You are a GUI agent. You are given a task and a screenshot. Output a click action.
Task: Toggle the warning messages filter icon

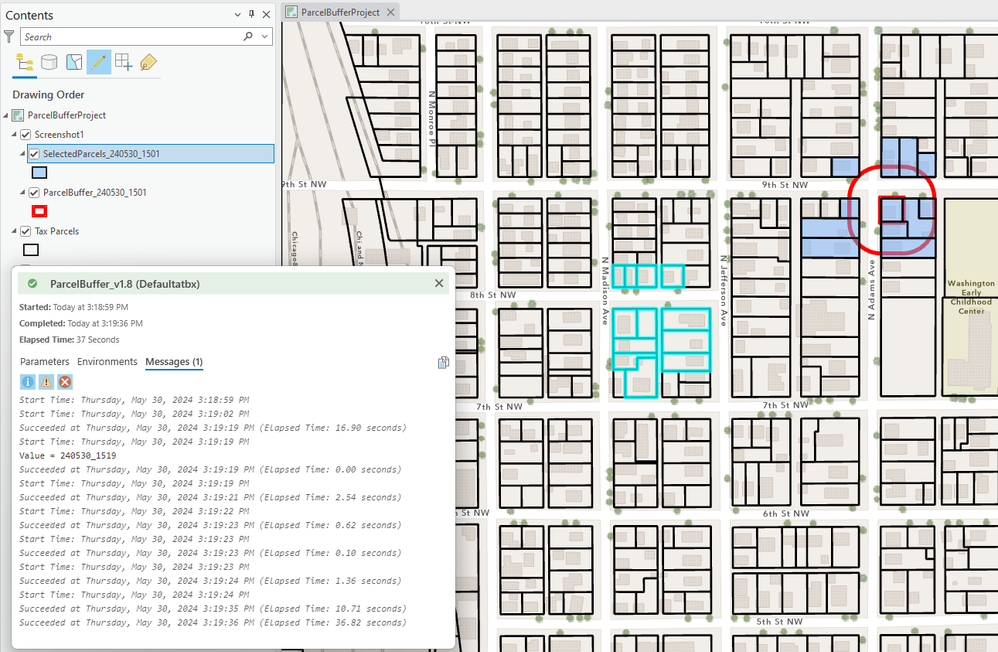(46, 381)
